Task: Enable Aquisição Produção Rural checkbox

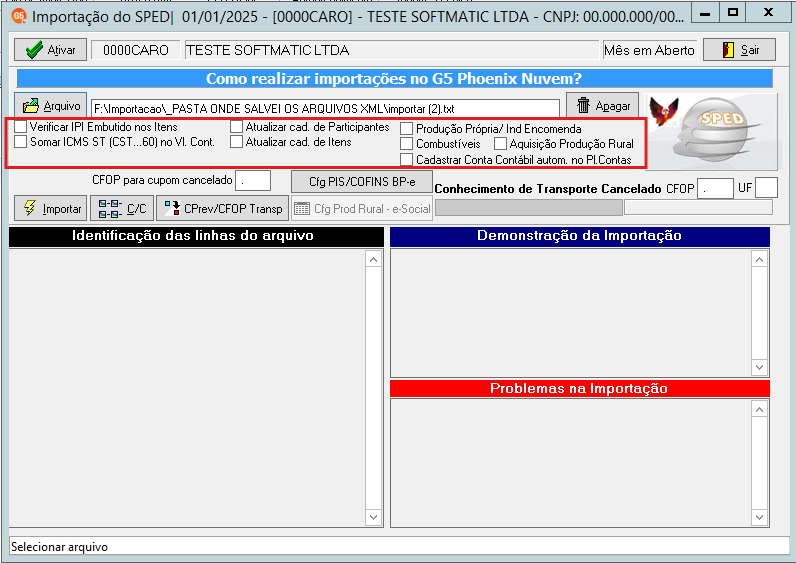Action: click(500, 144)
